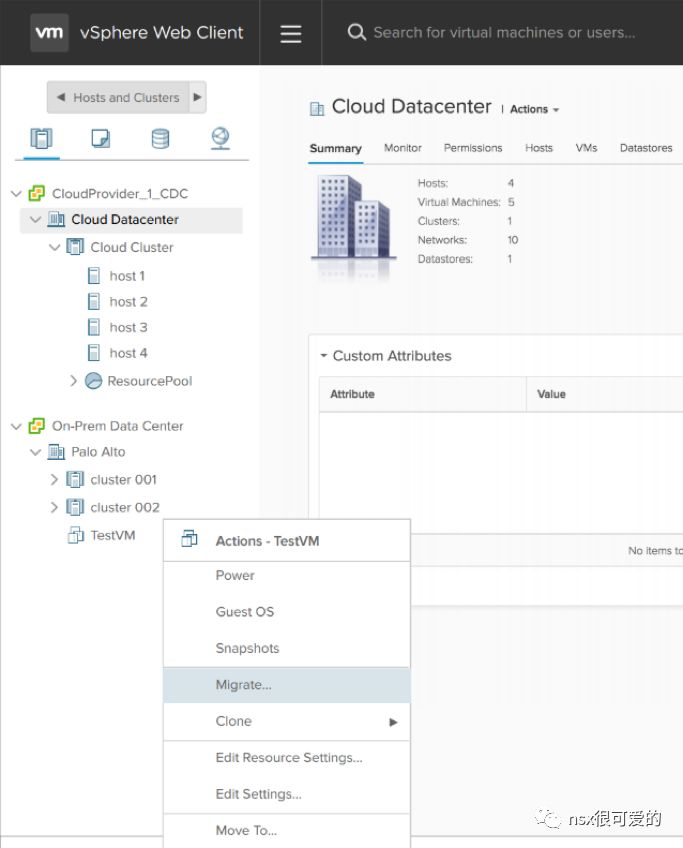The height and width of the screenshot is (848, 683).
Task: Click the host 4 server icon
Action: click(94, 353)
